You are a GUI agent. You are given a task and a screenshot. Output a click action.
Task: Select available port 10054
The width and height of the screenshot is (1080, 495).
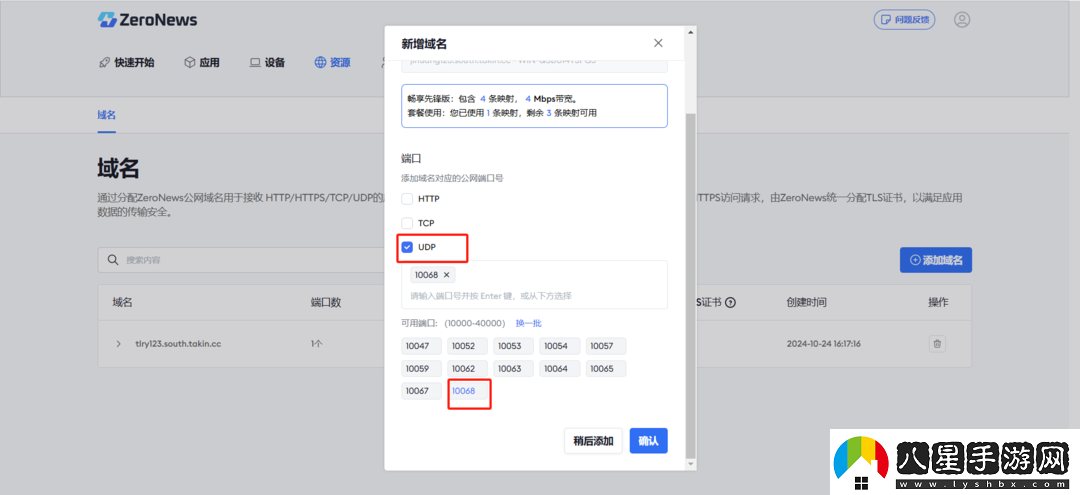coord(559,346)
